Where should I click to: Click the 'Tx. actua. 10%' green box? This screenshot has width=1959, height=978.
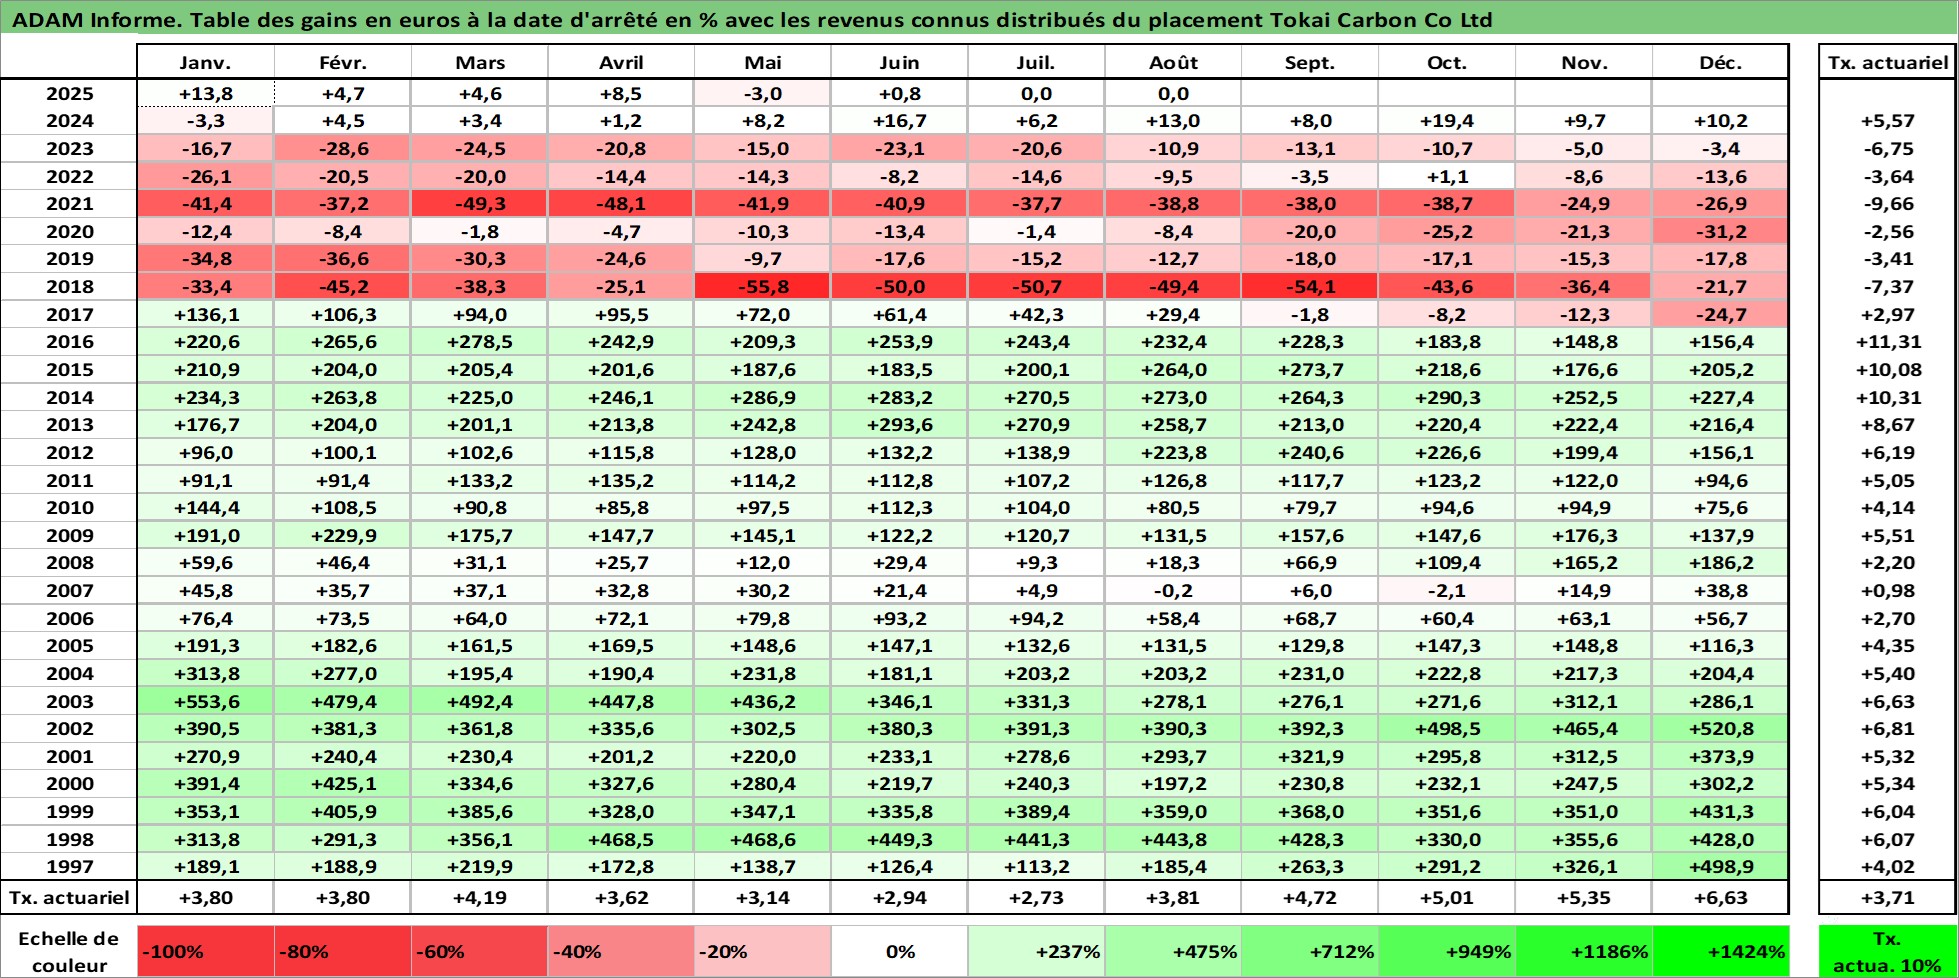(x=1886, y=951)
